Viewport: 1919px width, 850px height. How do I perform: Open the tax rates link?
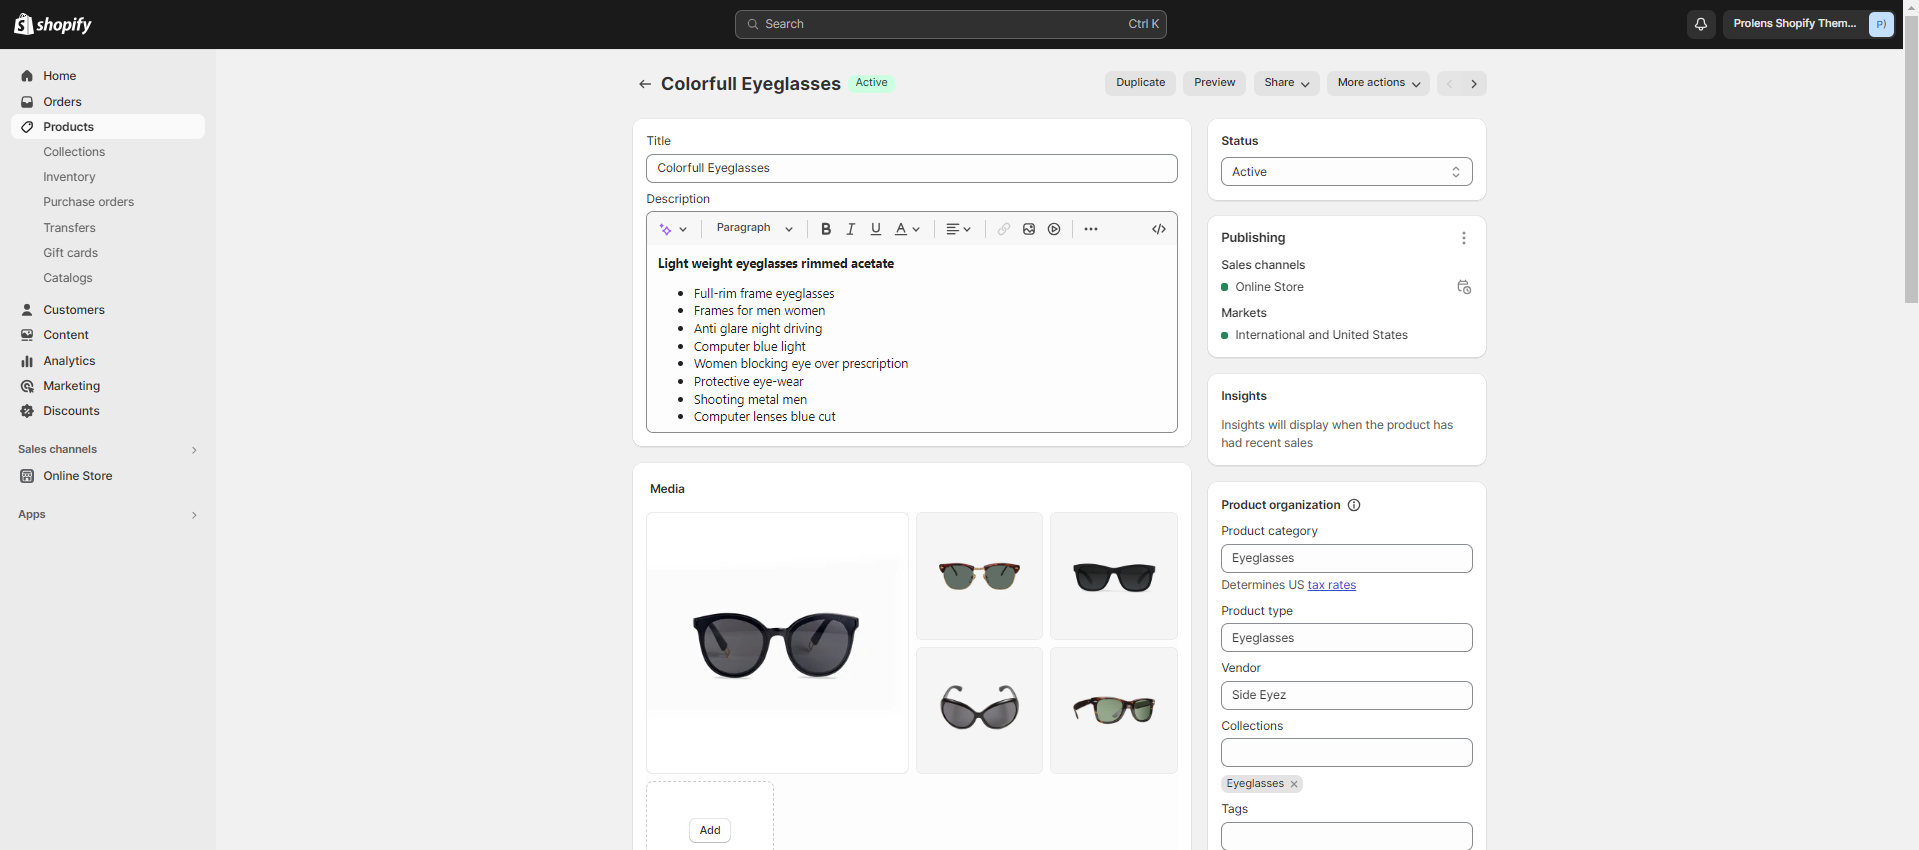[x=1331, y=585]
